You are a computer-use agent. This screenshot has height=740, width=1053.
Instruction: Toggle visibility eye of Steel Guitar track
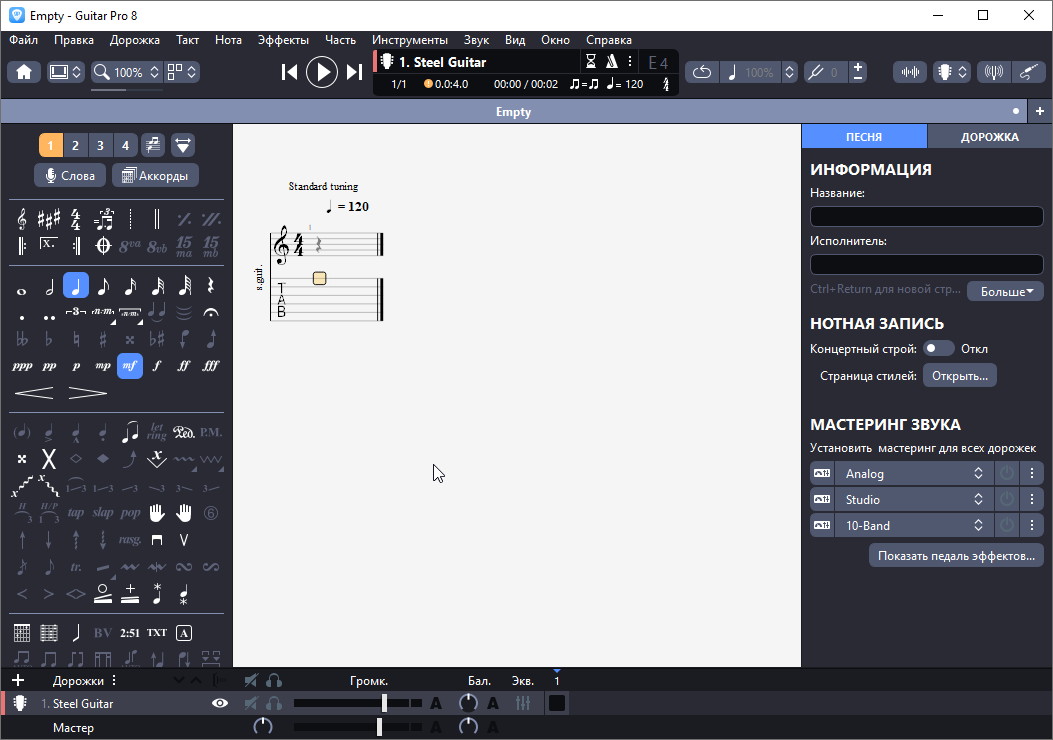point(220,703)
